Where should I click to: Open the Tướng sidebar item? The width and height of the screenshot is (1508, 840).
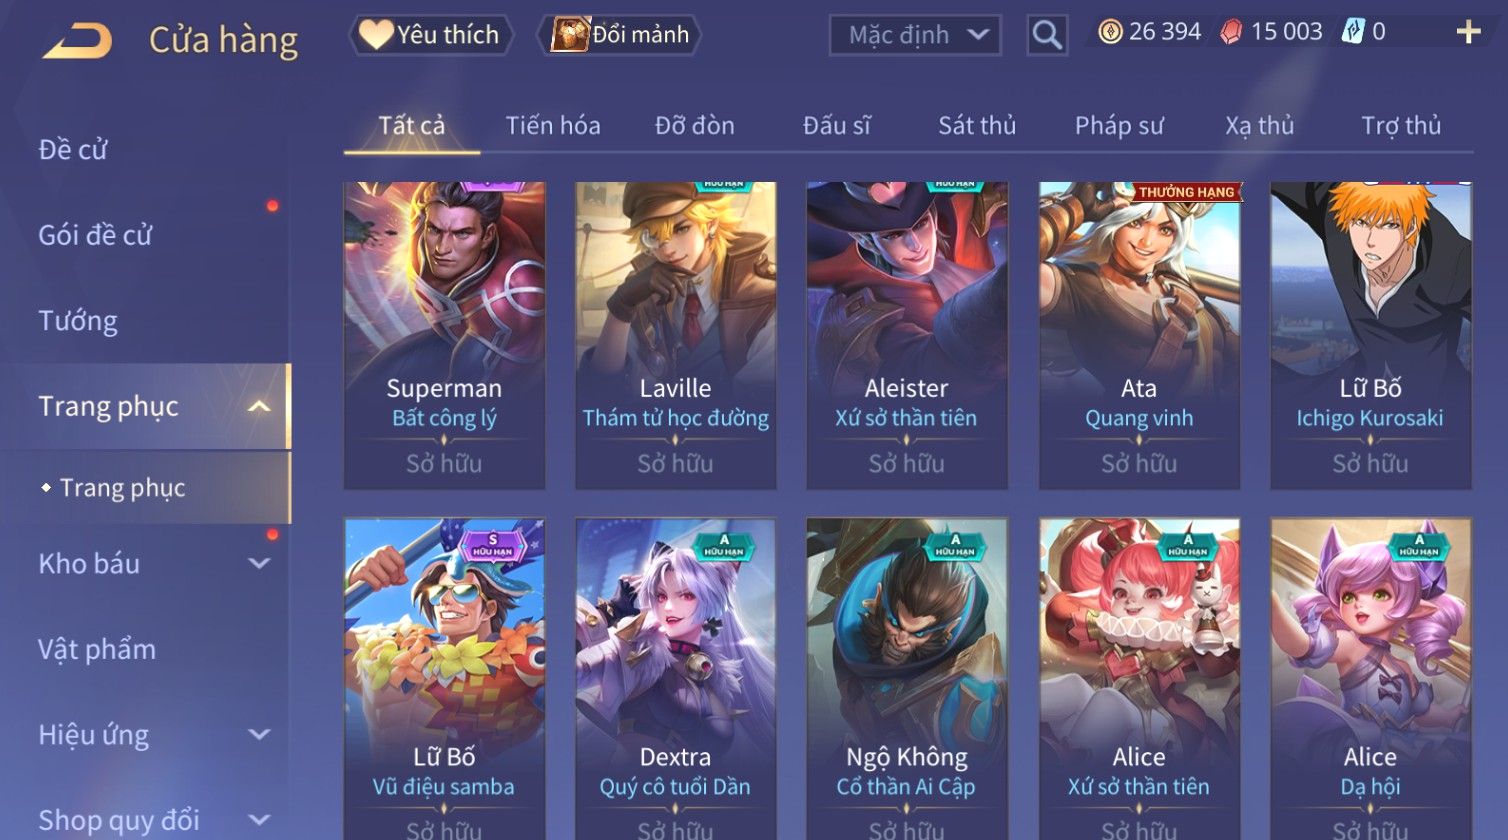point(78,321)
